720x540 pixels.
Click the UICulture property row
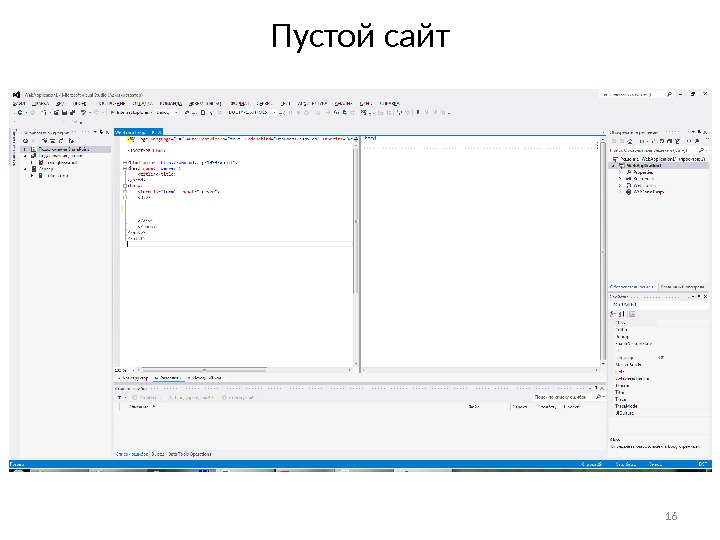(658, 413)
